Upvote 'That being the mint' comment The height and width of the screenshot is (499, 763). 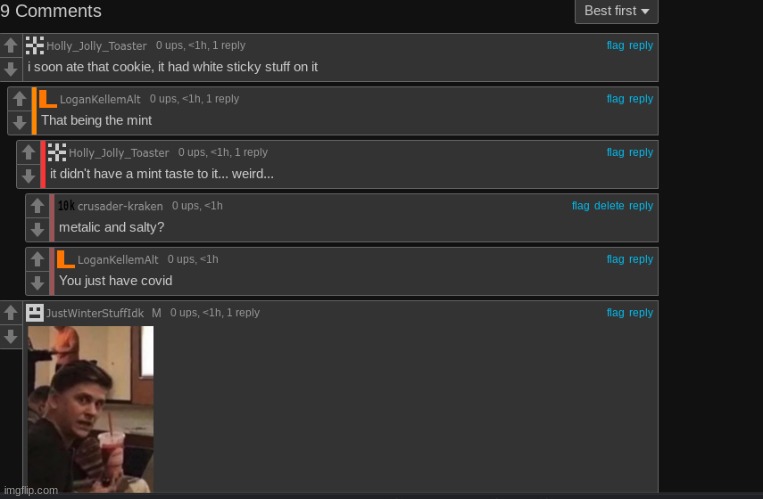[19, 99]
